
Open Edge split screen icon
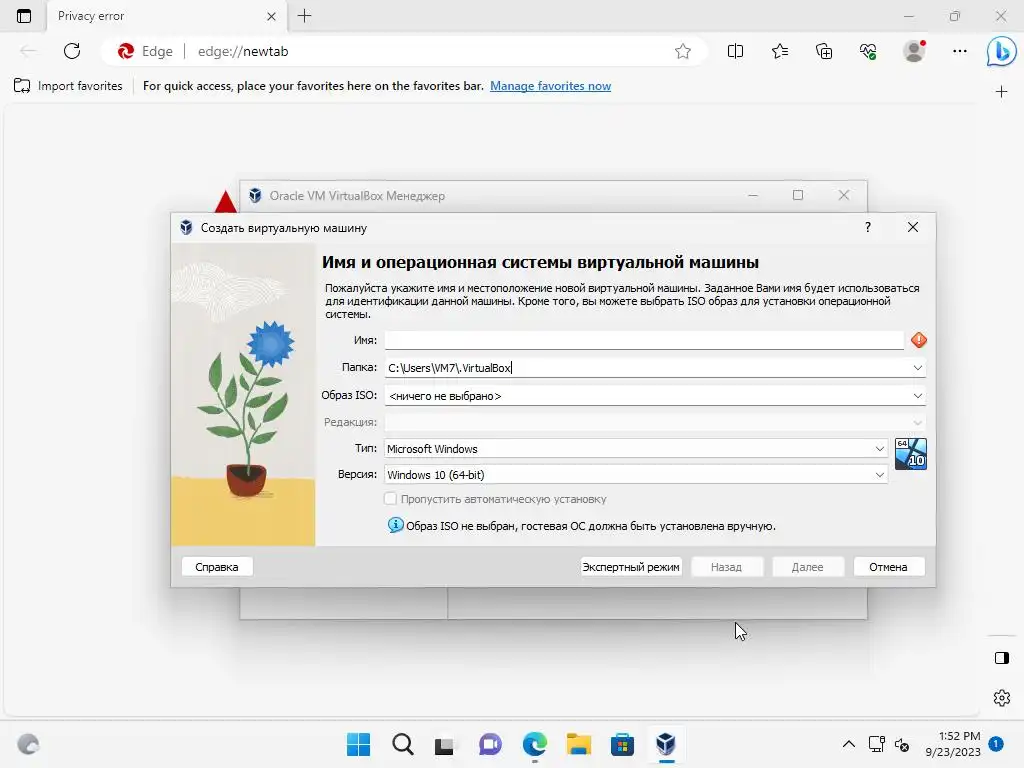click(735, 51)
